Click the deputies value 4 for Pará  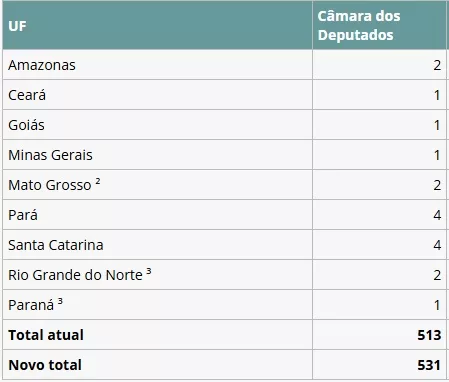437,215
